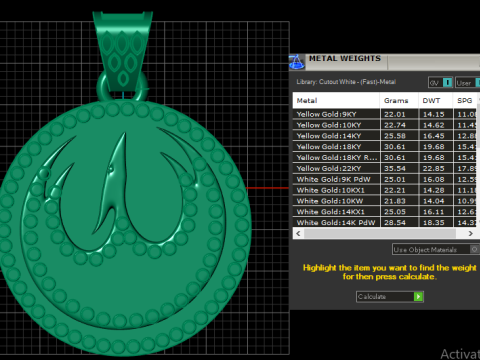Click the 22.74 grams value
Image resolution: width=480 pixels, height=360 pixels.
395,125
